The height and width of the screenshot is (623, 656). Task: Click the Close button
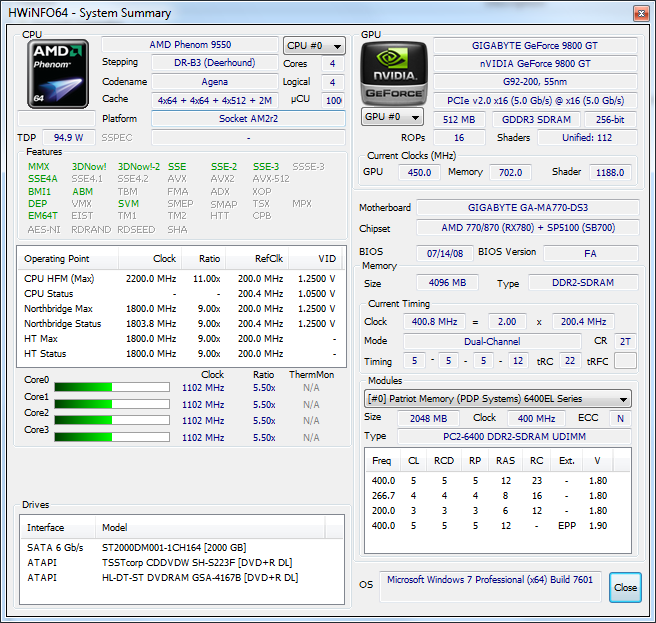point(625,587)
